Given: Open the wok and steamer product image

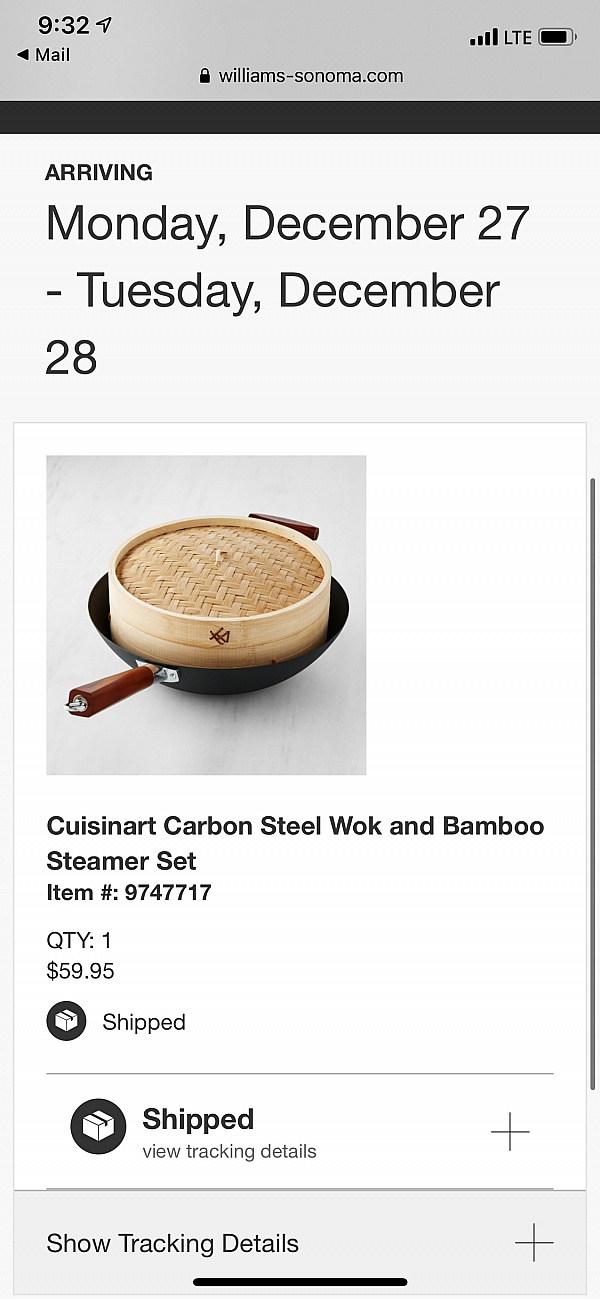Looking at the screenshot, I should tap(206, 615).
